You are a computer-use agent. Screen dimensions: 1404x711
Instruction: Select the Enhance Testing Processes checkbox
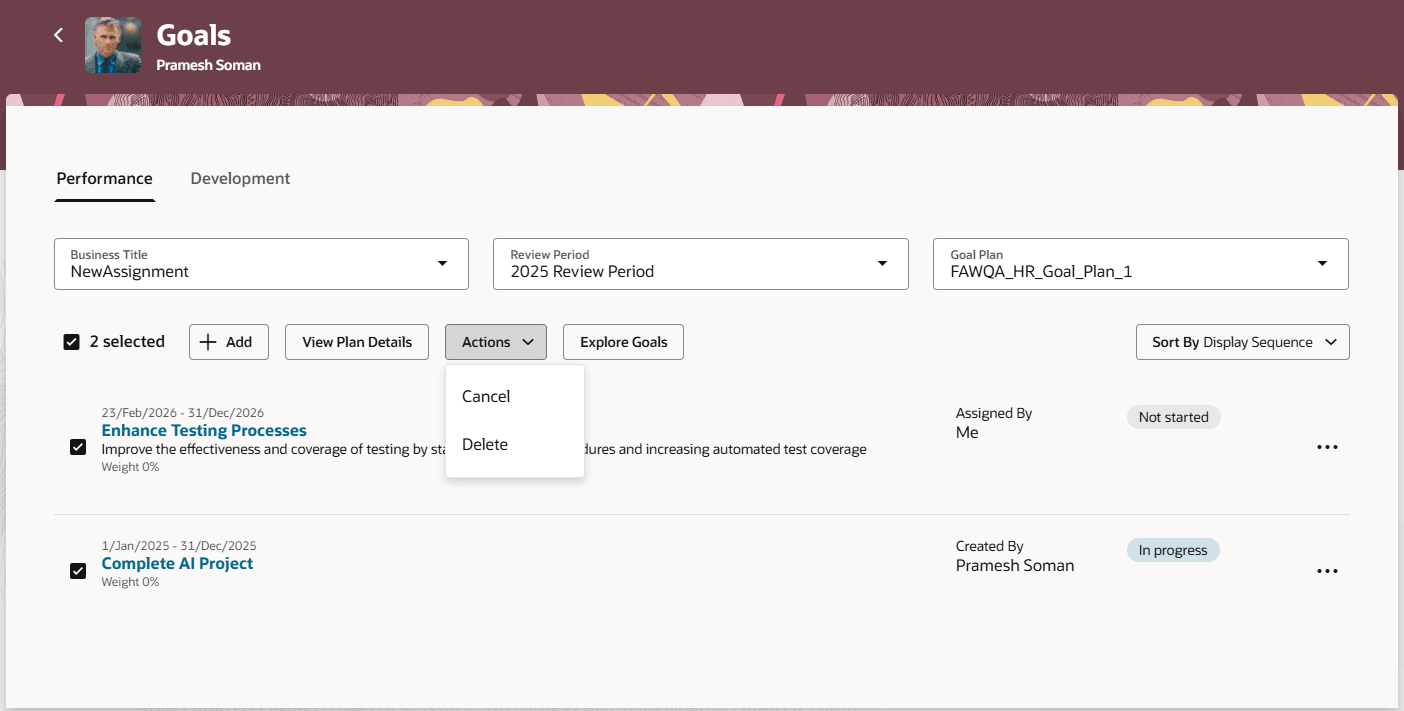point(77,447)
